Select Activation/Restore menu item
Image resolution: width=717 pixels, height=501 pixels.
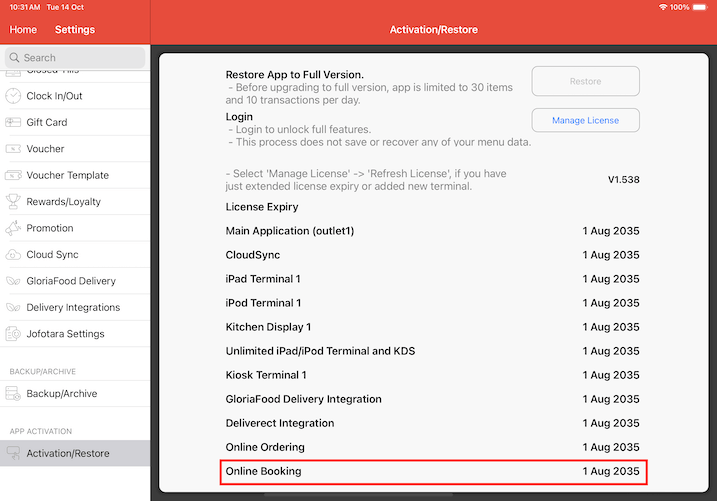tap(75, 453)
